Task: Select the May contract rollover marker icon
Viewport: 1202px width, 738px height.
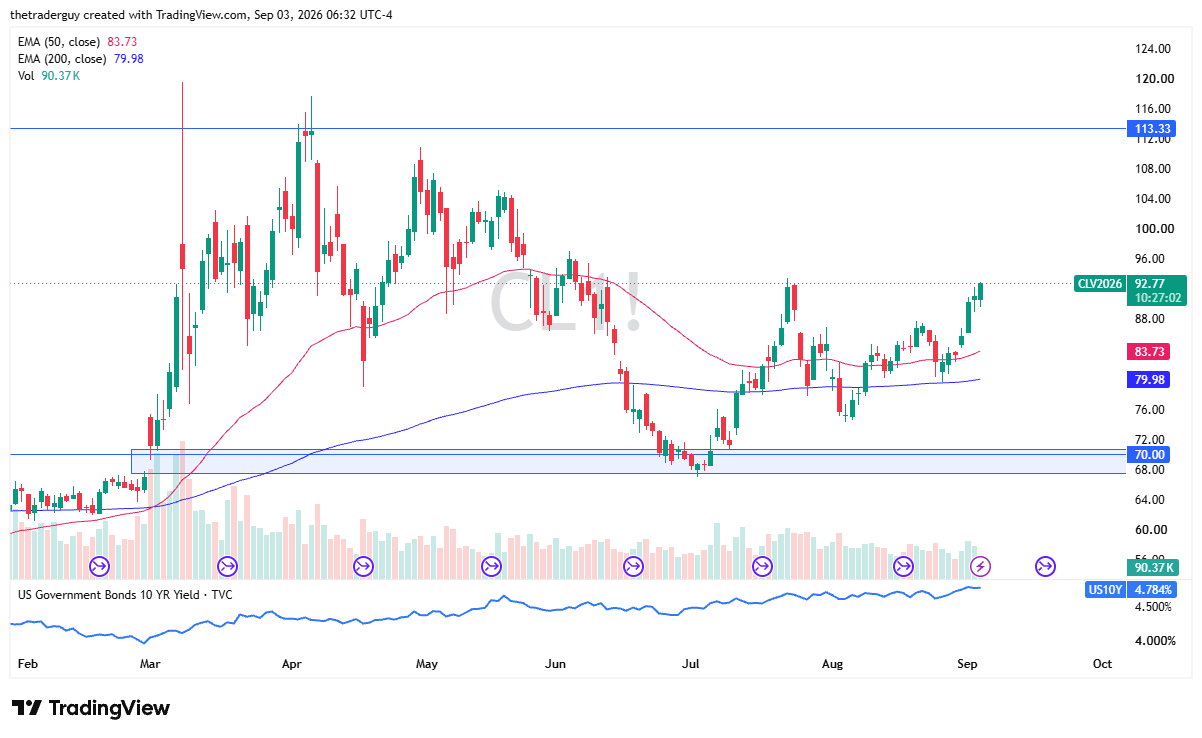Action: [x=491, y=567]
